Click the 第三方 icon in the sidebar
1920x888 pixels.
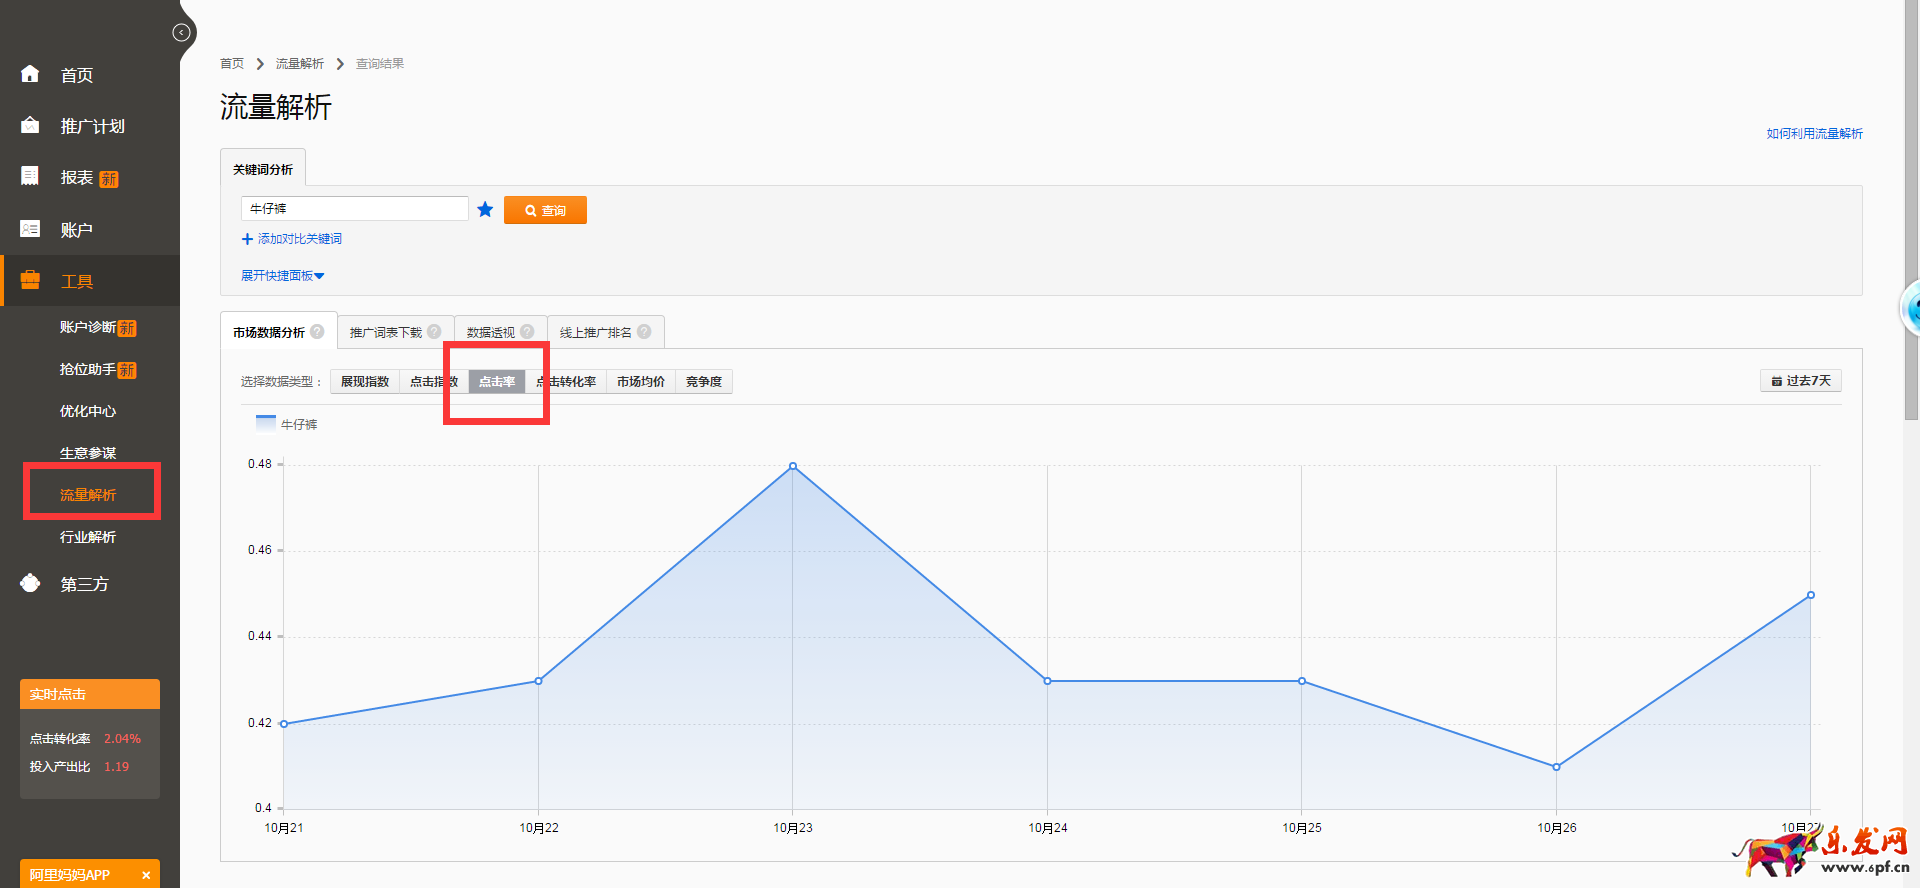(x=30, y=583)
